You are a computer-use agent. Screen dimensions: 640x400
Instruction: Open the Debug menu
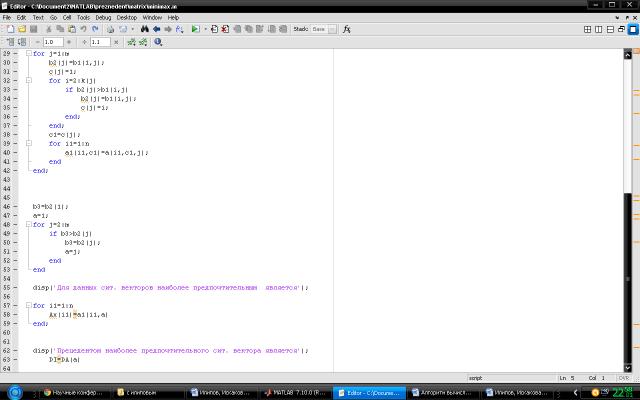coord(103,17)
